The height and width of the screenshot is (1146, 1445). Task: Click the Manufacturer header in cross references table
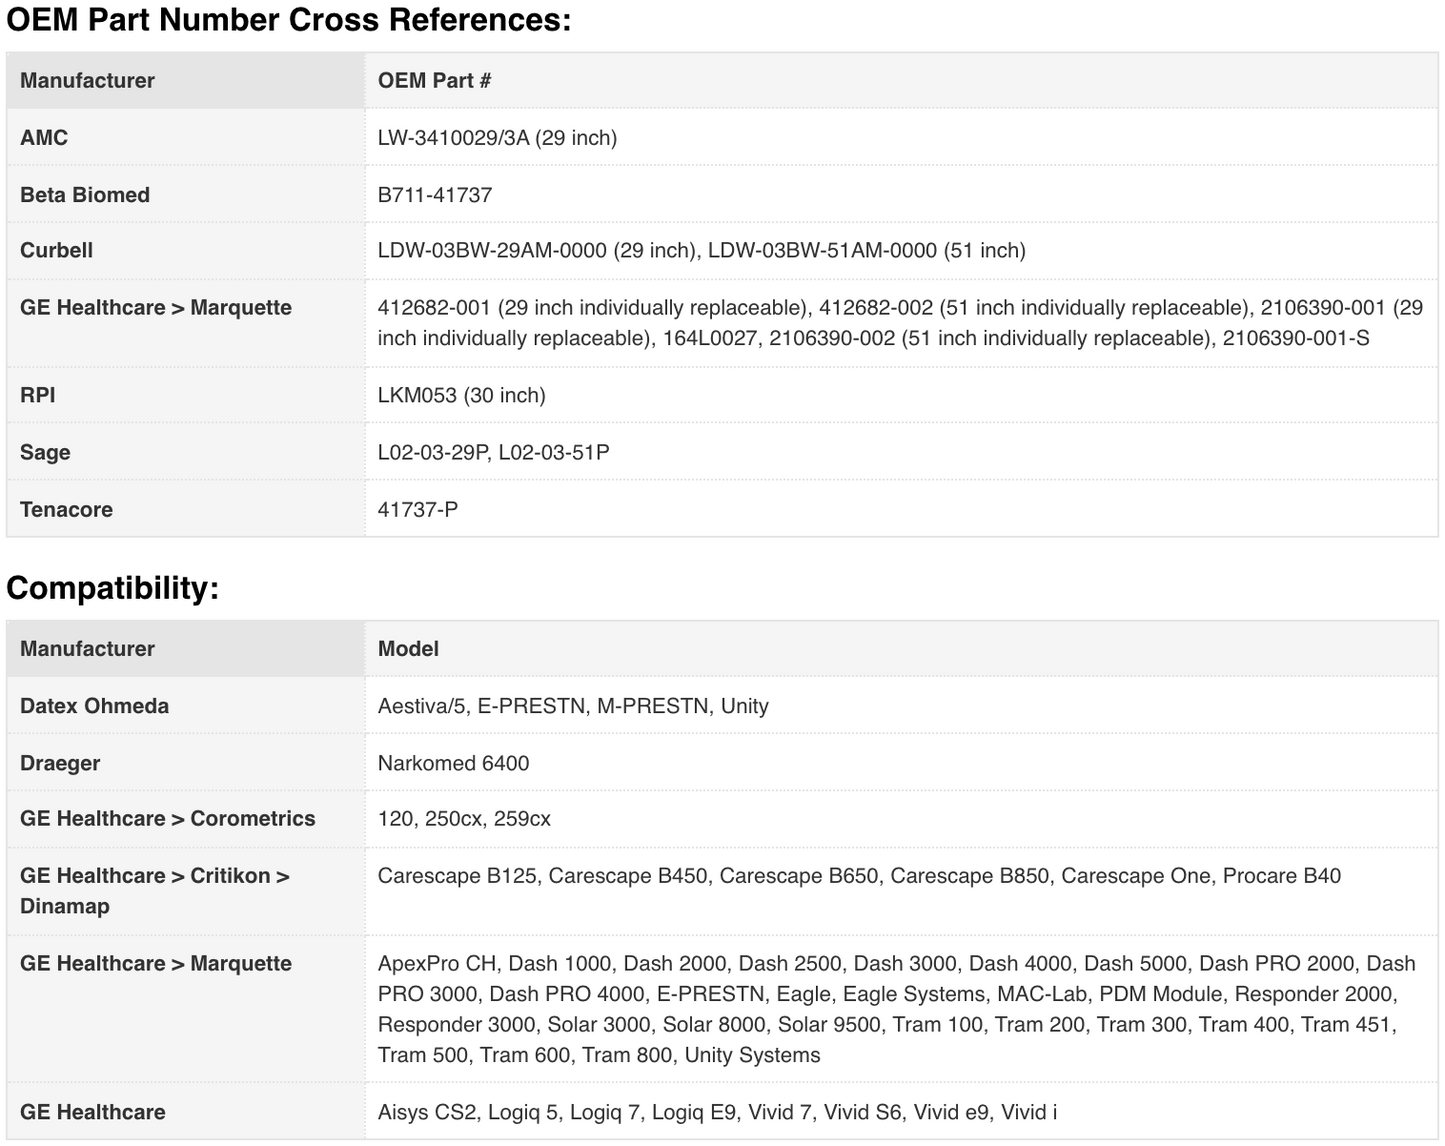[x=186, y=81]
